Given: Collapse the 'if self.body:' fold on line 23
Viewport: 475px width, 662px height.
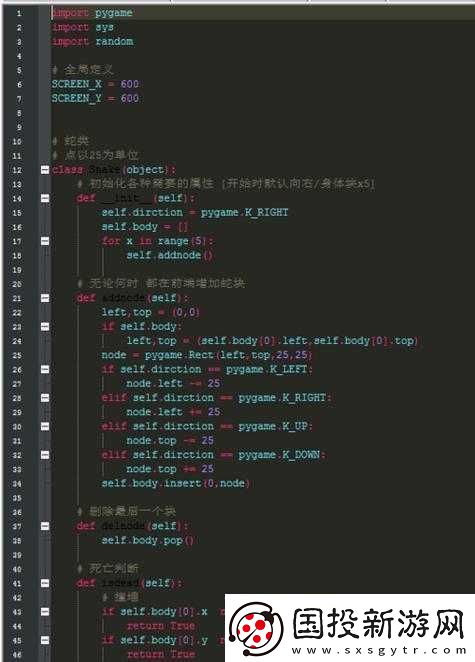Looking at the screenshot, I should [45, 326].
